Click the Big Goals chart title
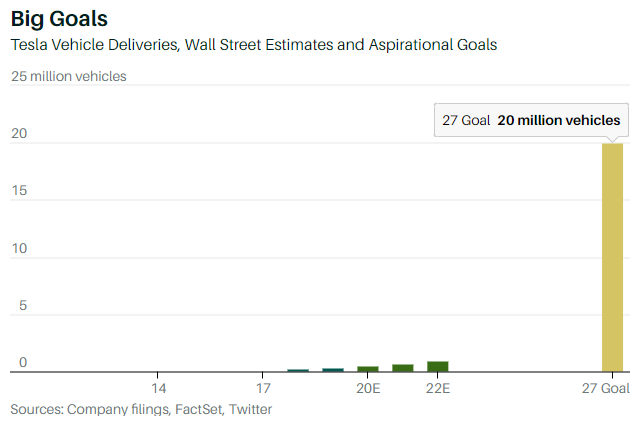 [x=59, y=19]
